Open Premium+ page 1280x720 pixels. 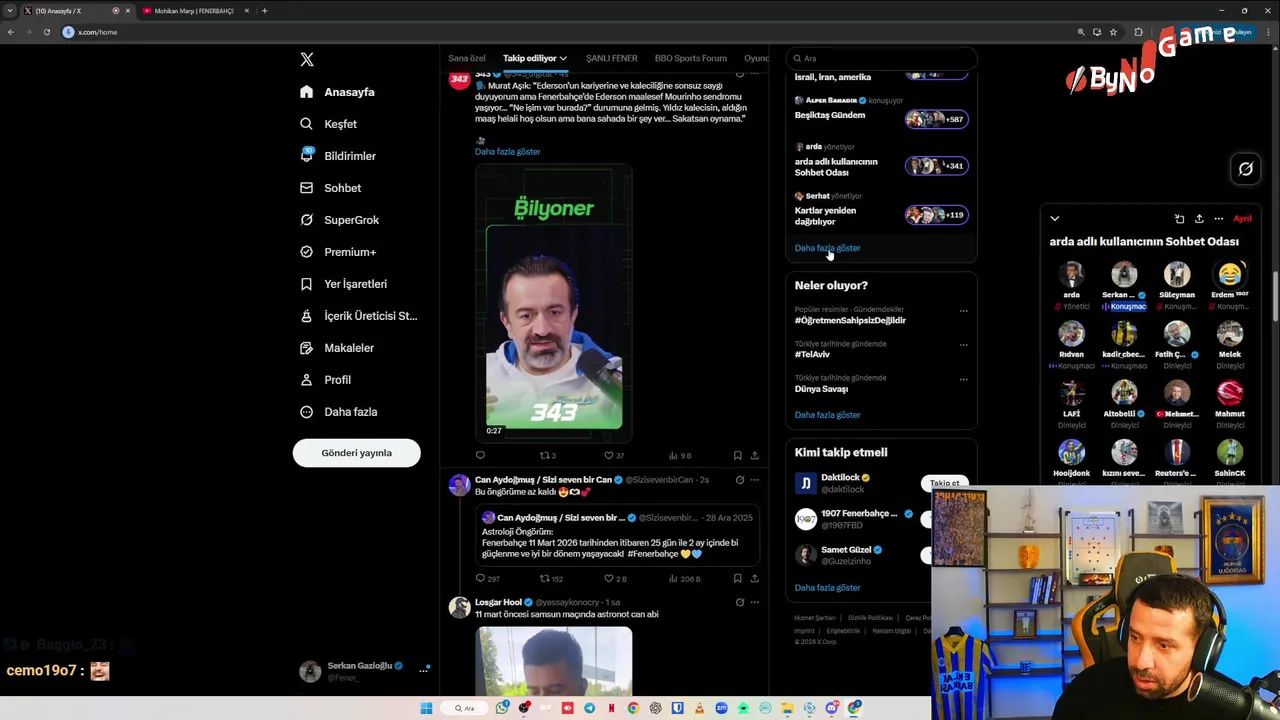point(337,252)
